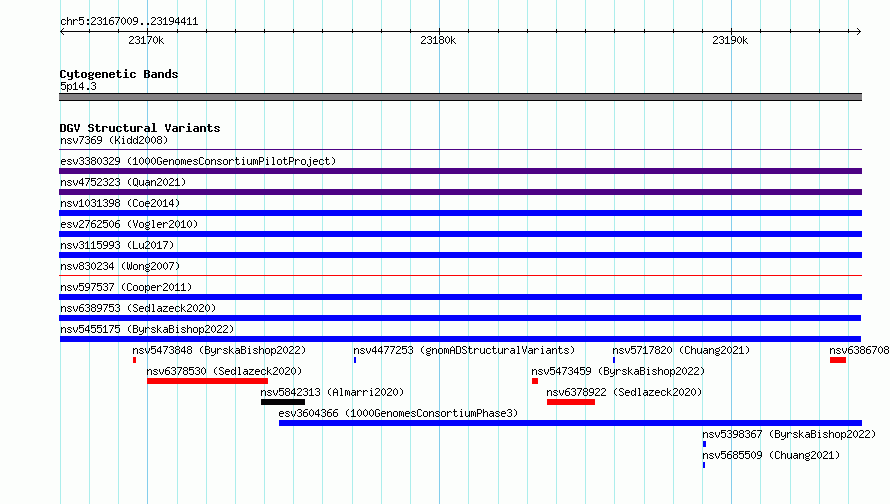890x504 pixels.
Task: Open nsv1031398 (Coe2014) variant label
Action: (120, 203)
